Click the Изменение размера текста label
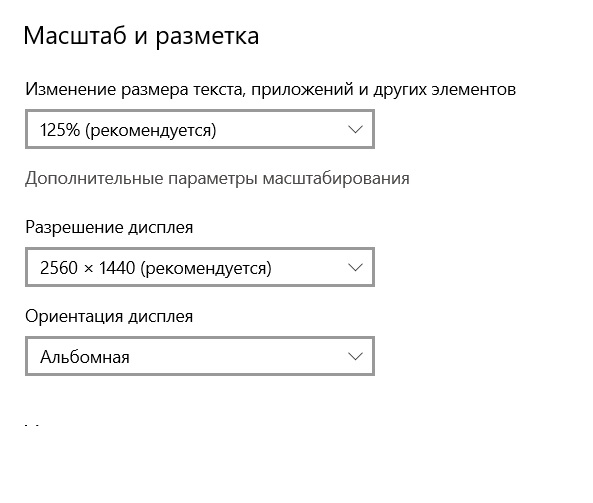The height and width of the screenshot is (503, 593). pos(270,90)
